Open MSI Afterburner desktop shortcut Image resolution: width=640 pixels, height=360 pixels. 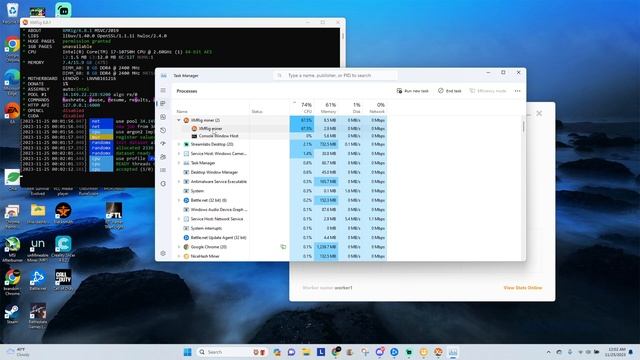[12, 249]
